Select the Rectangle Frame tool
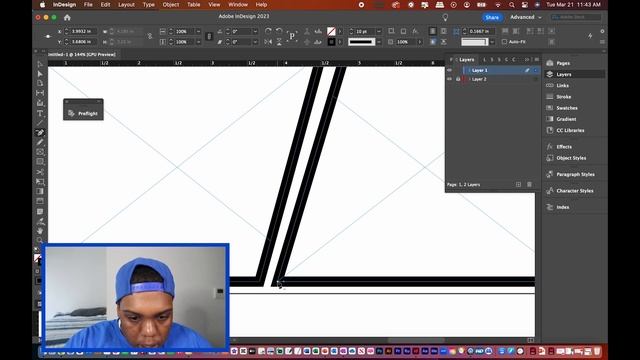 point(40,152)
